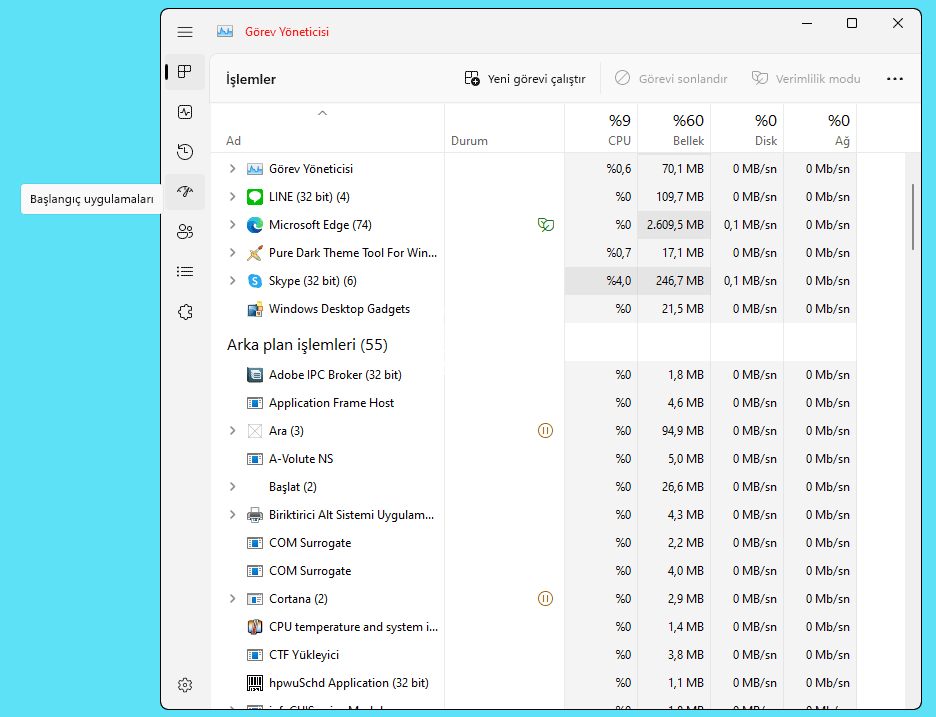Open the three-dot more options menu
This screenshot has width=936, height=717.
(895, 79)
